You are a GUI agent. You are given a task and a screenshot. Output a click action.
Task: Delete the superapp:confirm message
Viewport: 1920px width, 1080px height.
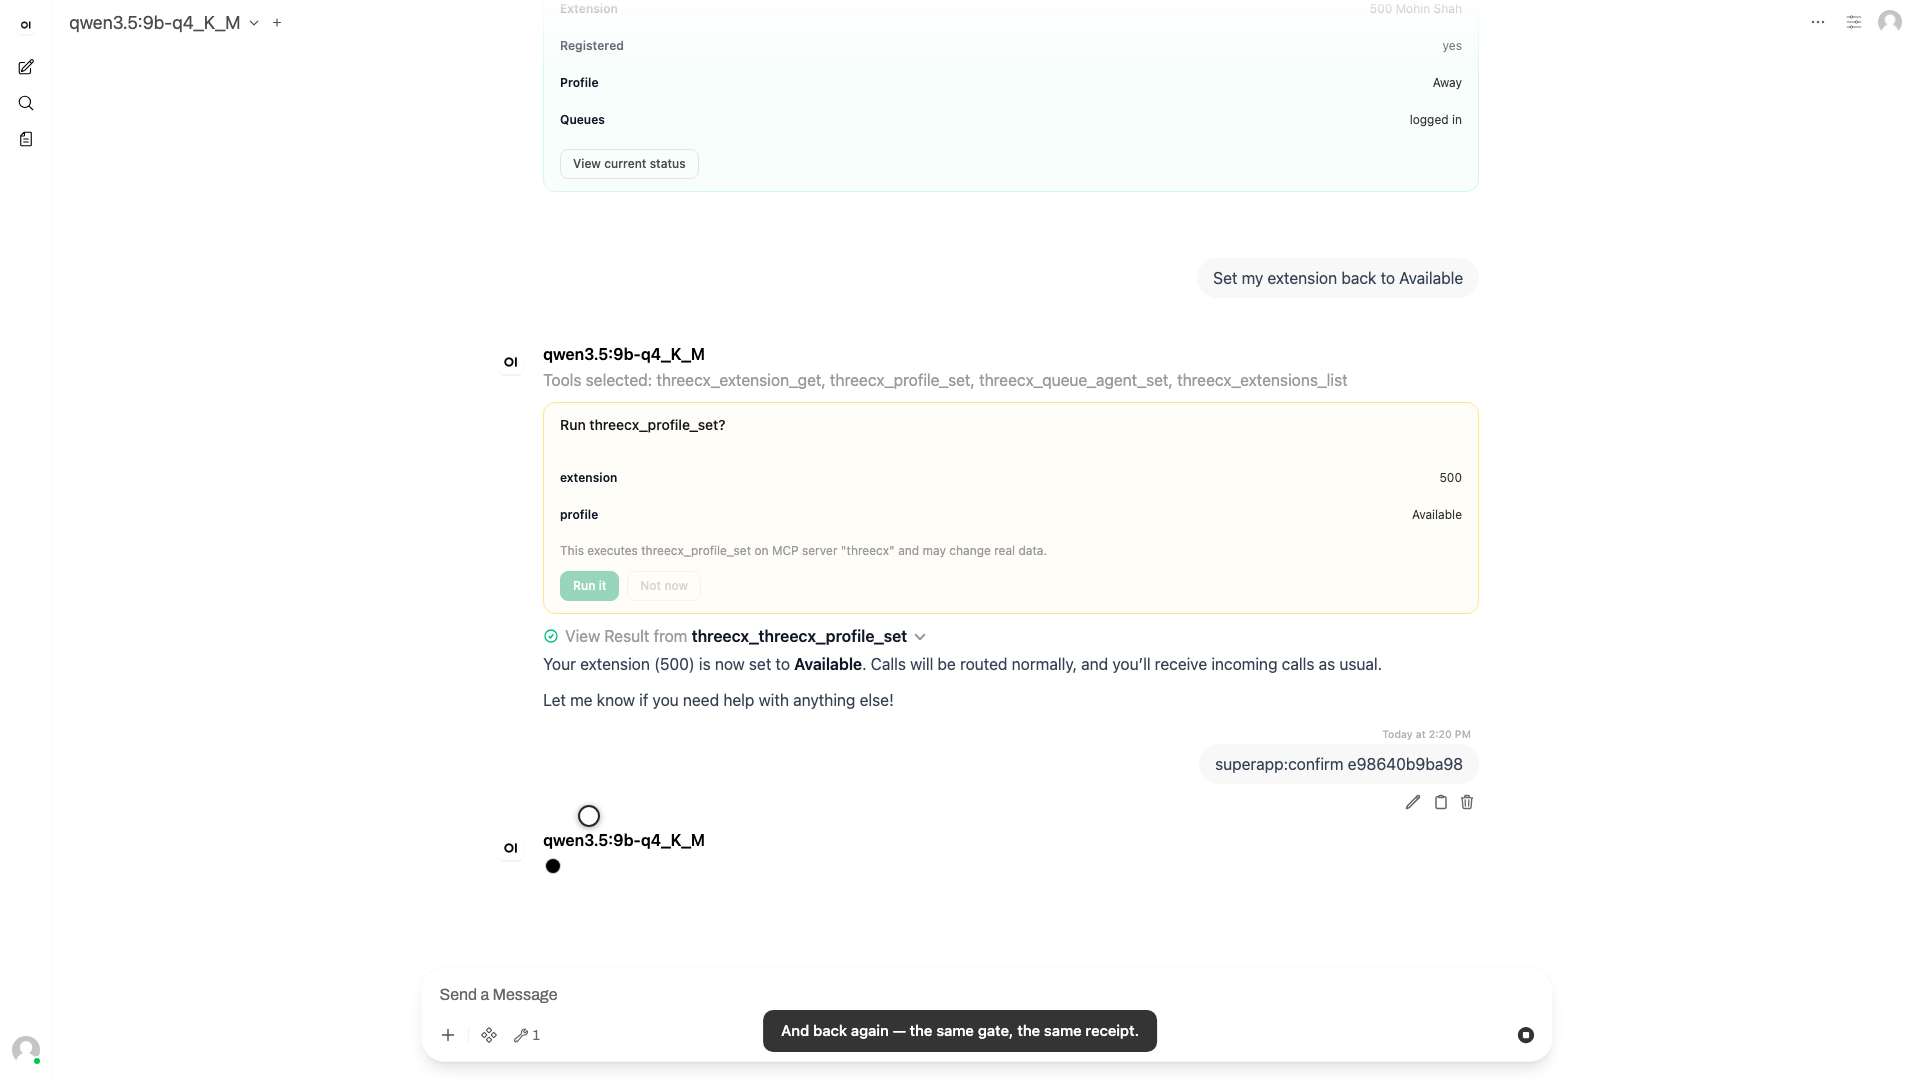pyautogui.click(x=1467, y=802)
